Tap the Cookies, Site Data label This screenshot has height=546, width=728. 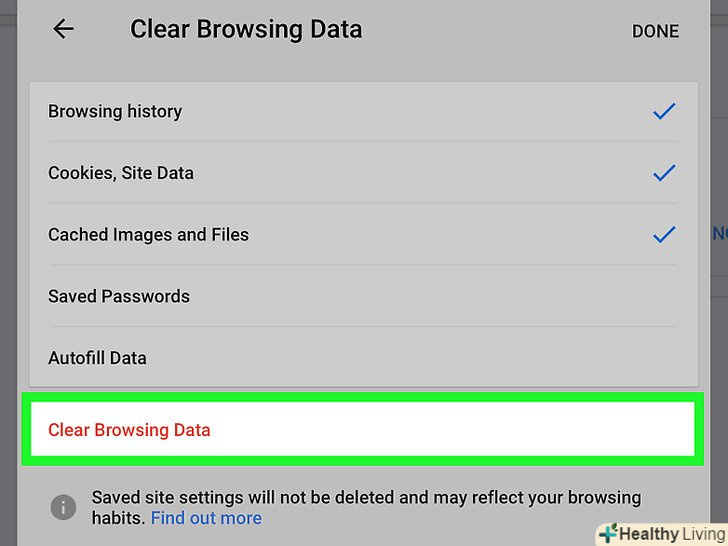[121, 173]
